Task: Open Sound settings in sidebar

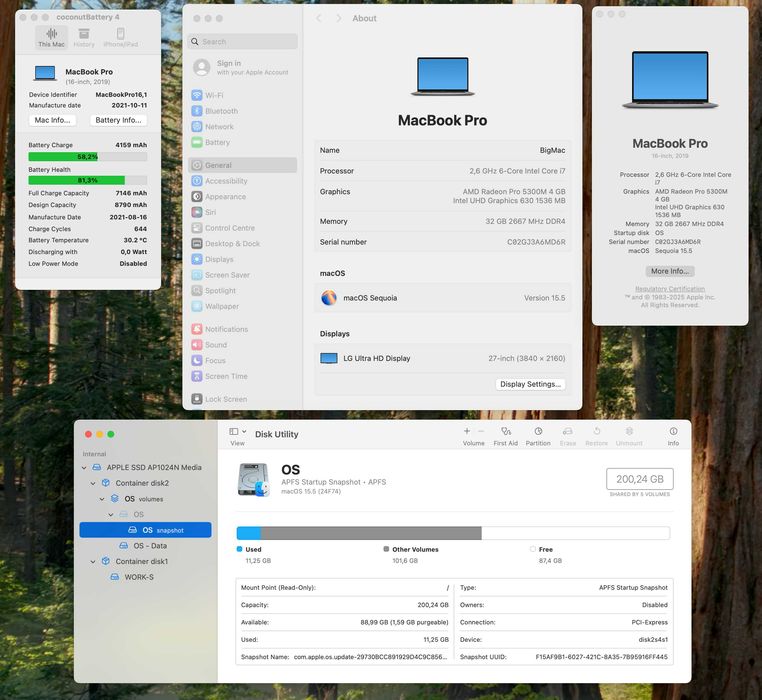Action: (242, 345)
